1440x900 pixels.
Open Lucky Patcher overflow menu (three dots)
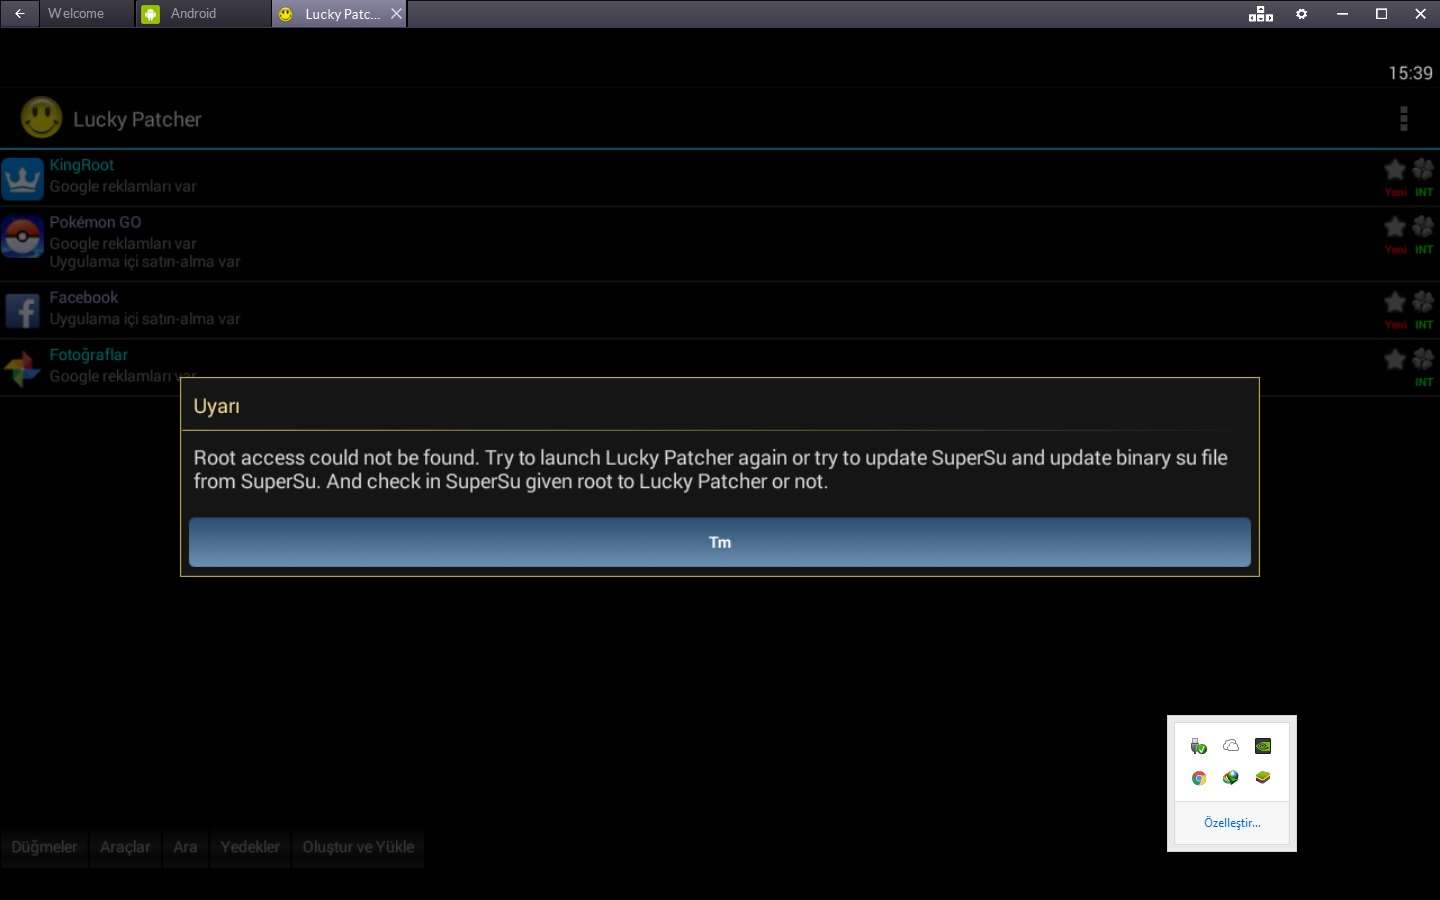coord(1404,119)
